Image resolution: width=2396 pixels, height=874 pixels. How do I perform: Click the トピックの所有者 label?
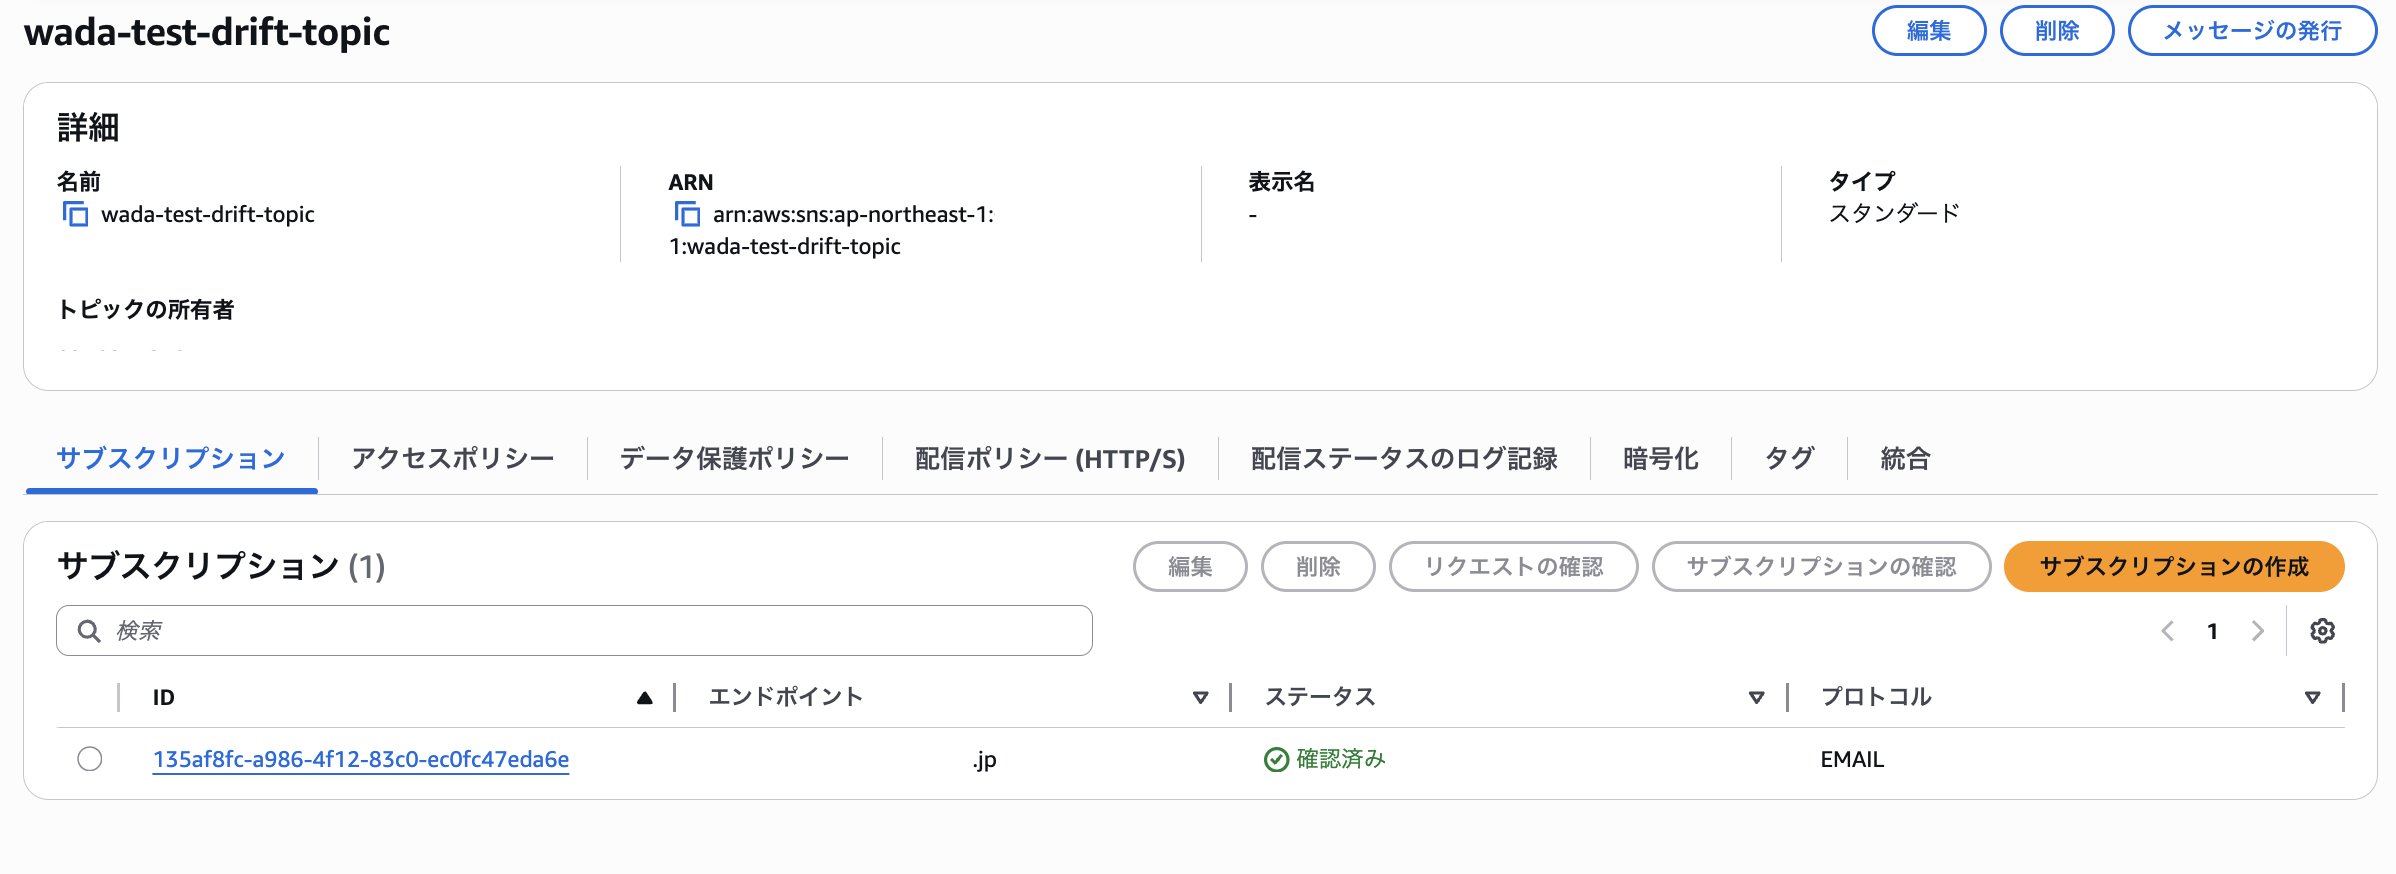[x=146, y=309]
